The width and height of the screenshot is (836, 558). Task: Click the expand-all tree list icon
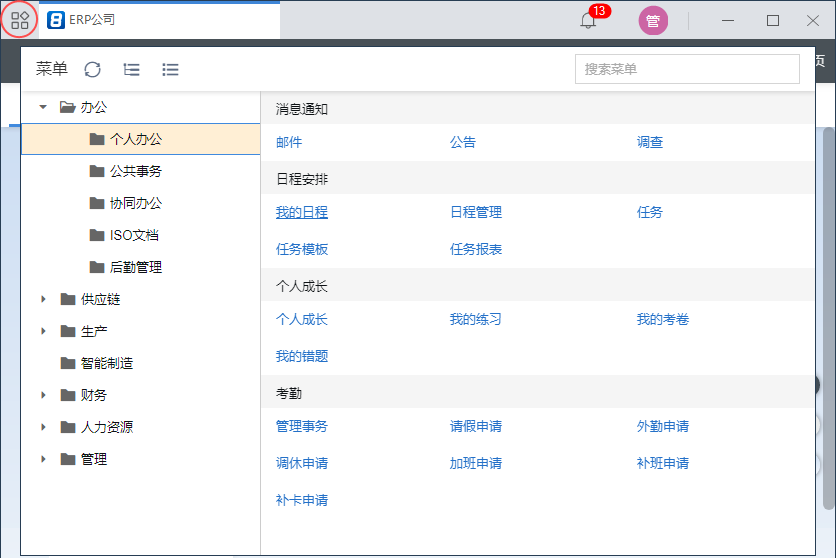(132, 69)
